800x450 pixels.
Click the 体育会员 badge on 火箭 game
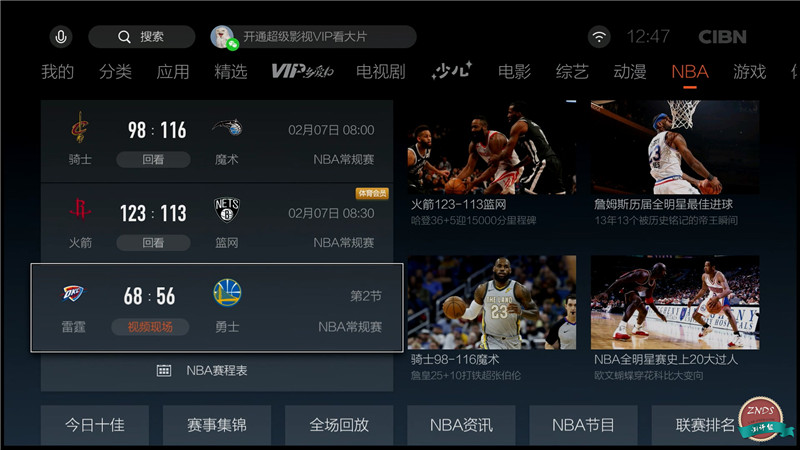[x=372, y=193]
